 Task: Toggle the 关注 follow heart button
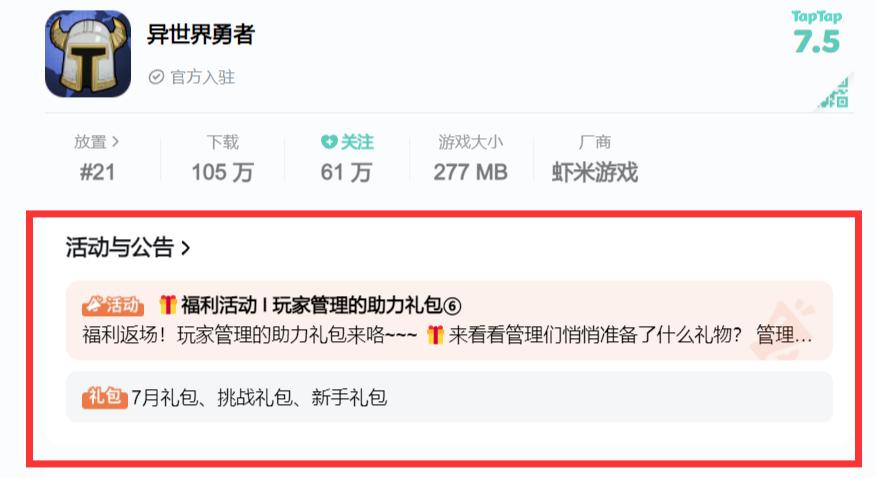[347, 142]
